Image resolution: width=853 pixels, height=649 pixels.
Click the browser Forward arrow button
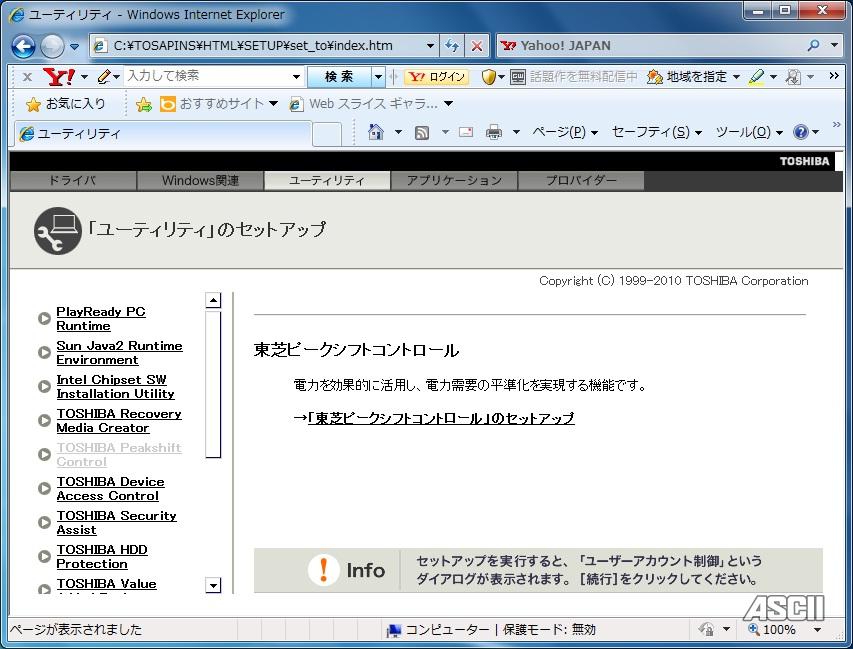point(52,46)
